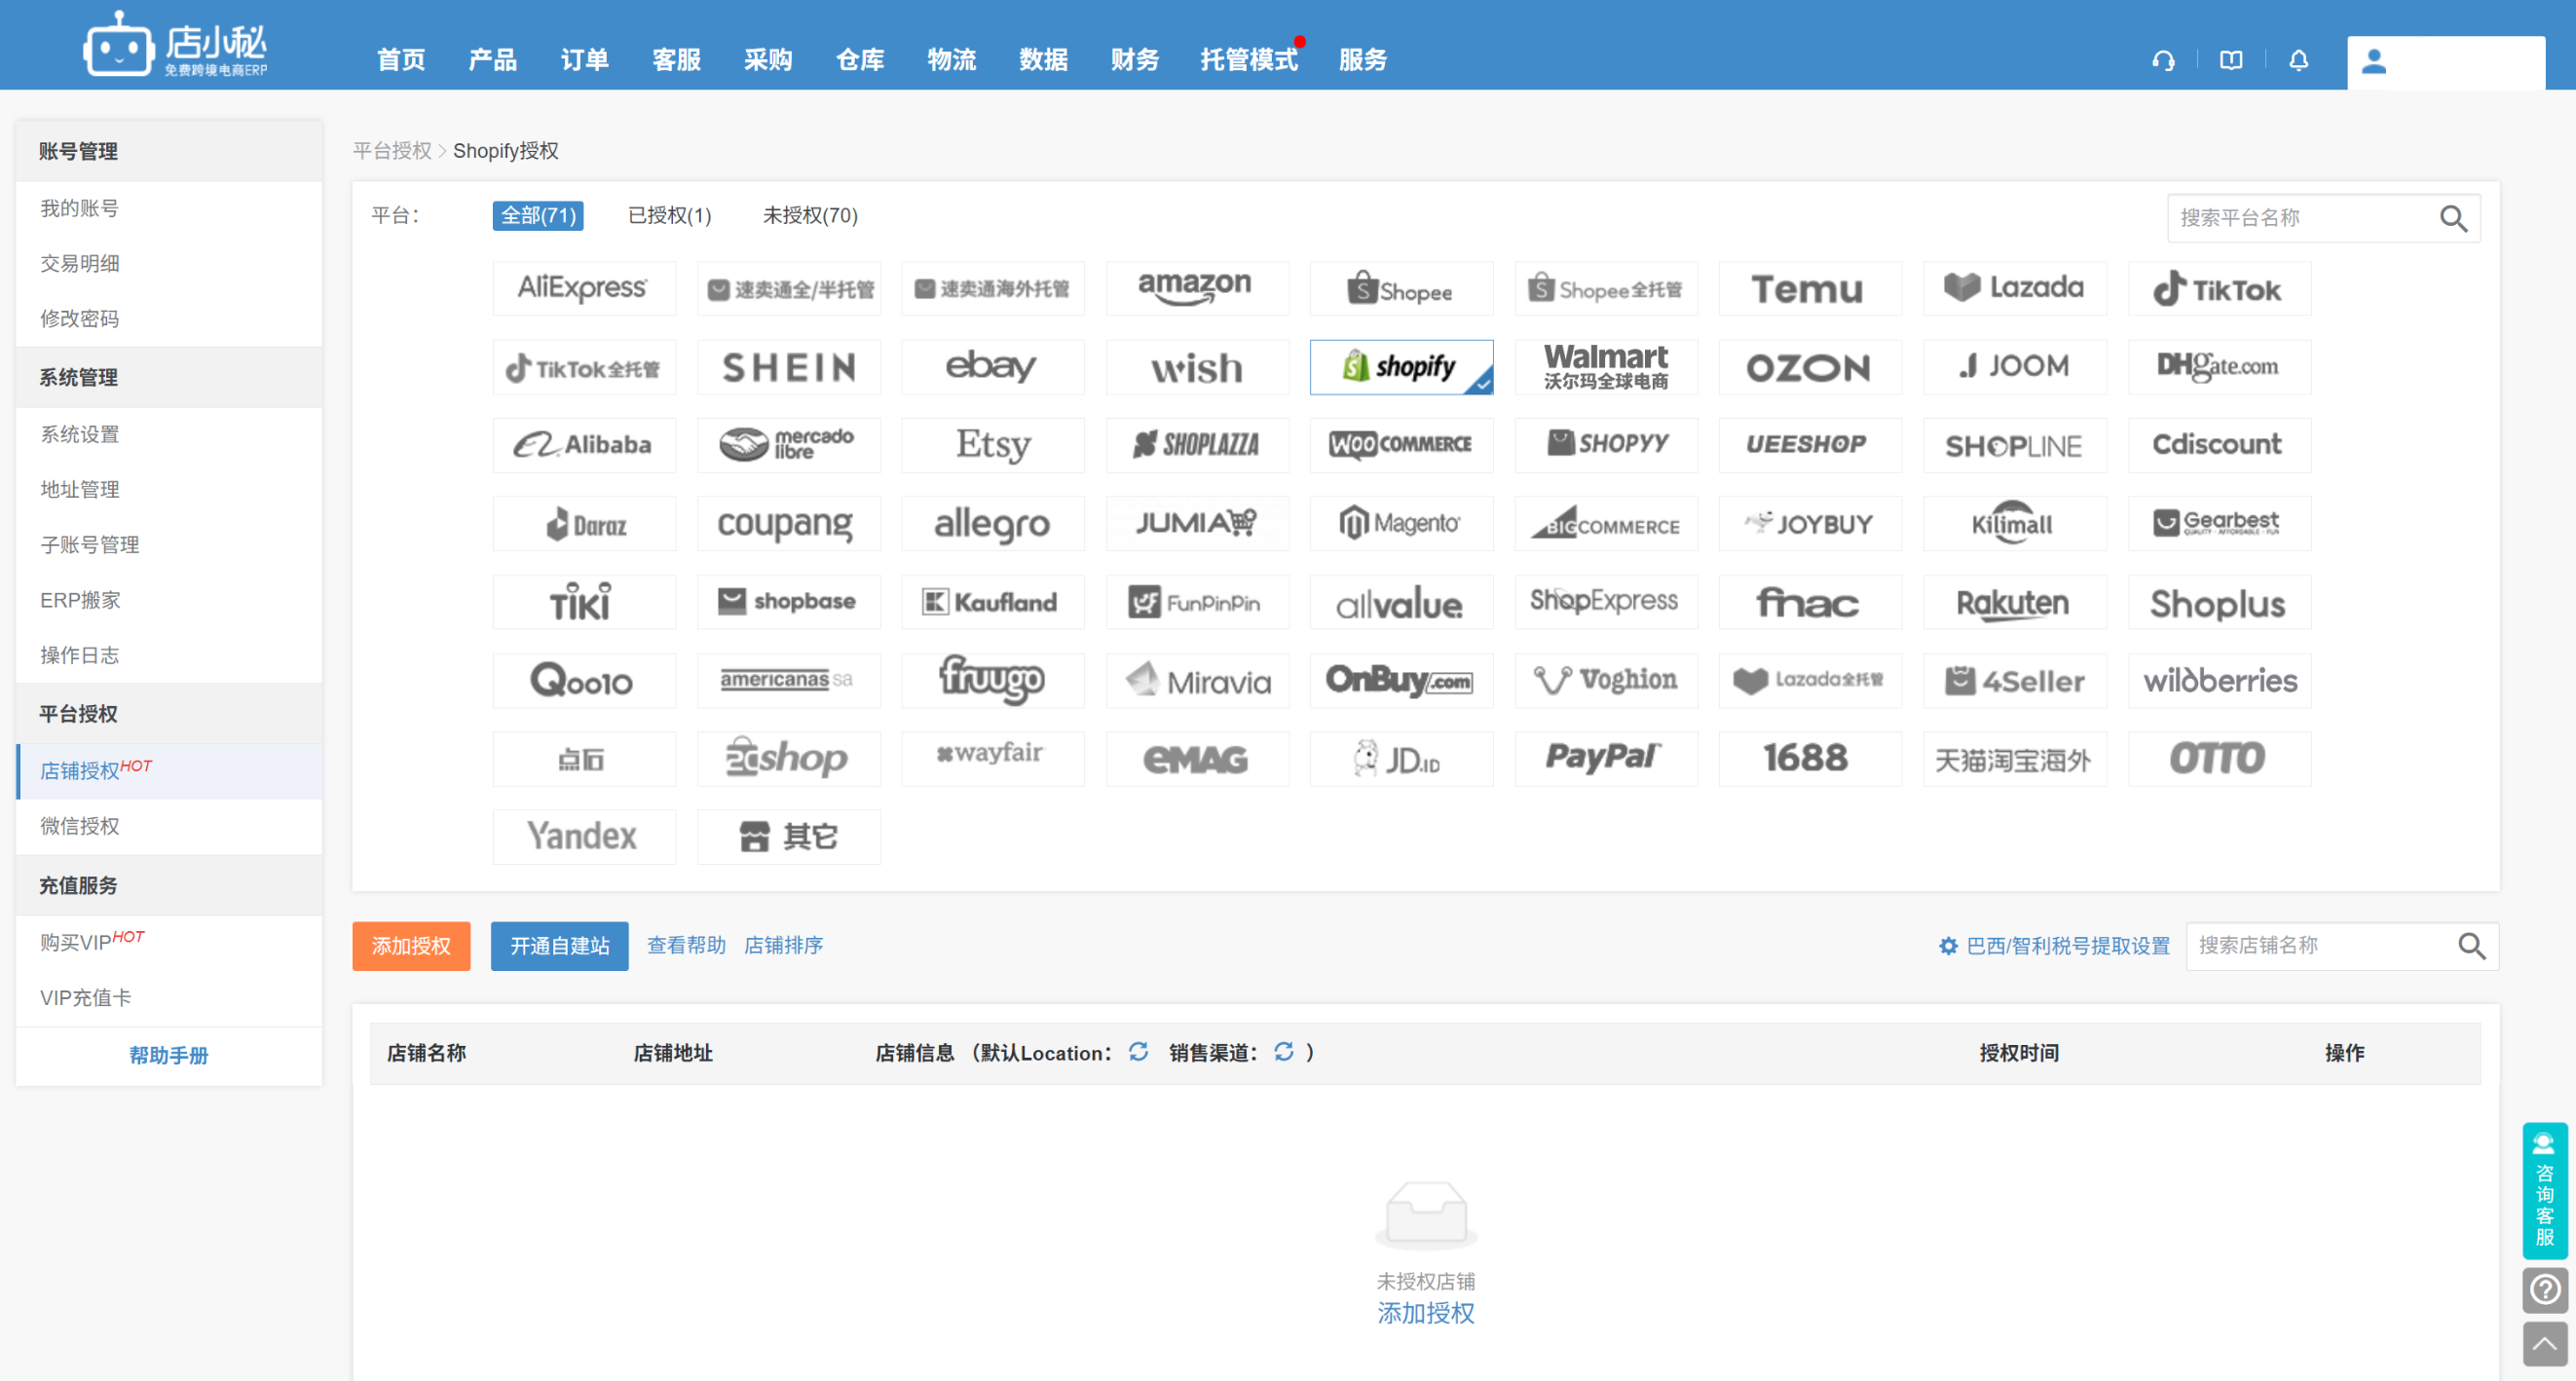Open the user account dropdown
2576x1381 pixels.
pos(2445,62)
